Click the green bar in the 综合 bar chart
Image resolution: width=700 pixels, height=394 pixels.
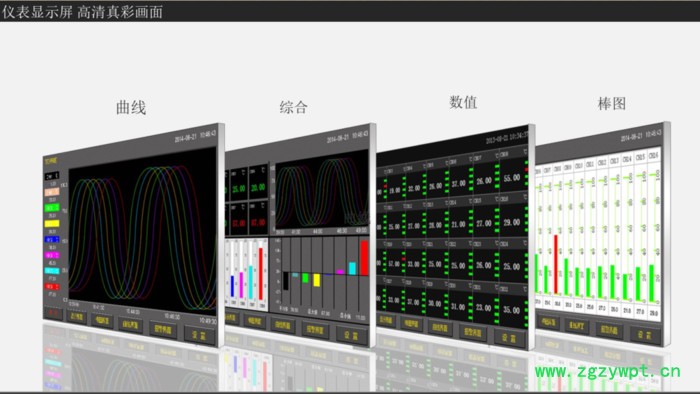(x=305, y=278)
